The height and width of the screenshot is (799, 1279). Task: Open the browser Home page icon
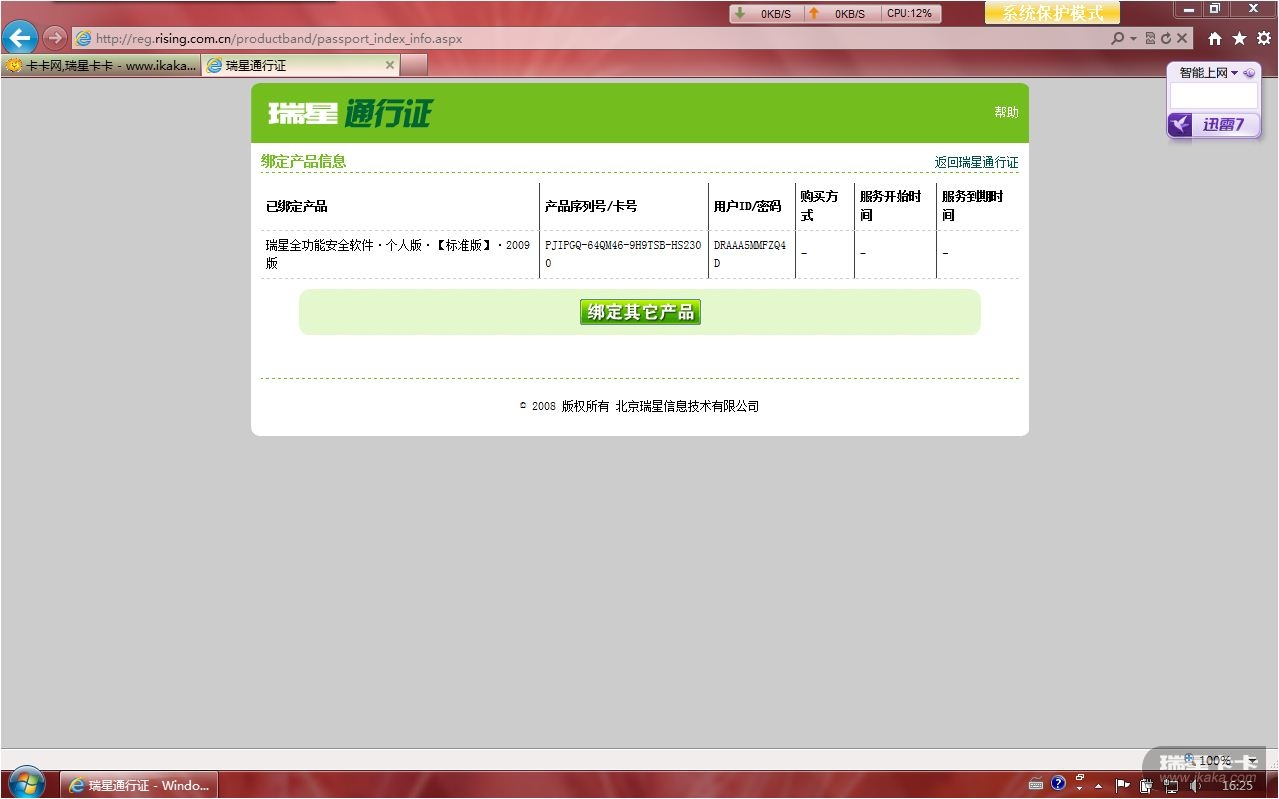[1215, 38]
